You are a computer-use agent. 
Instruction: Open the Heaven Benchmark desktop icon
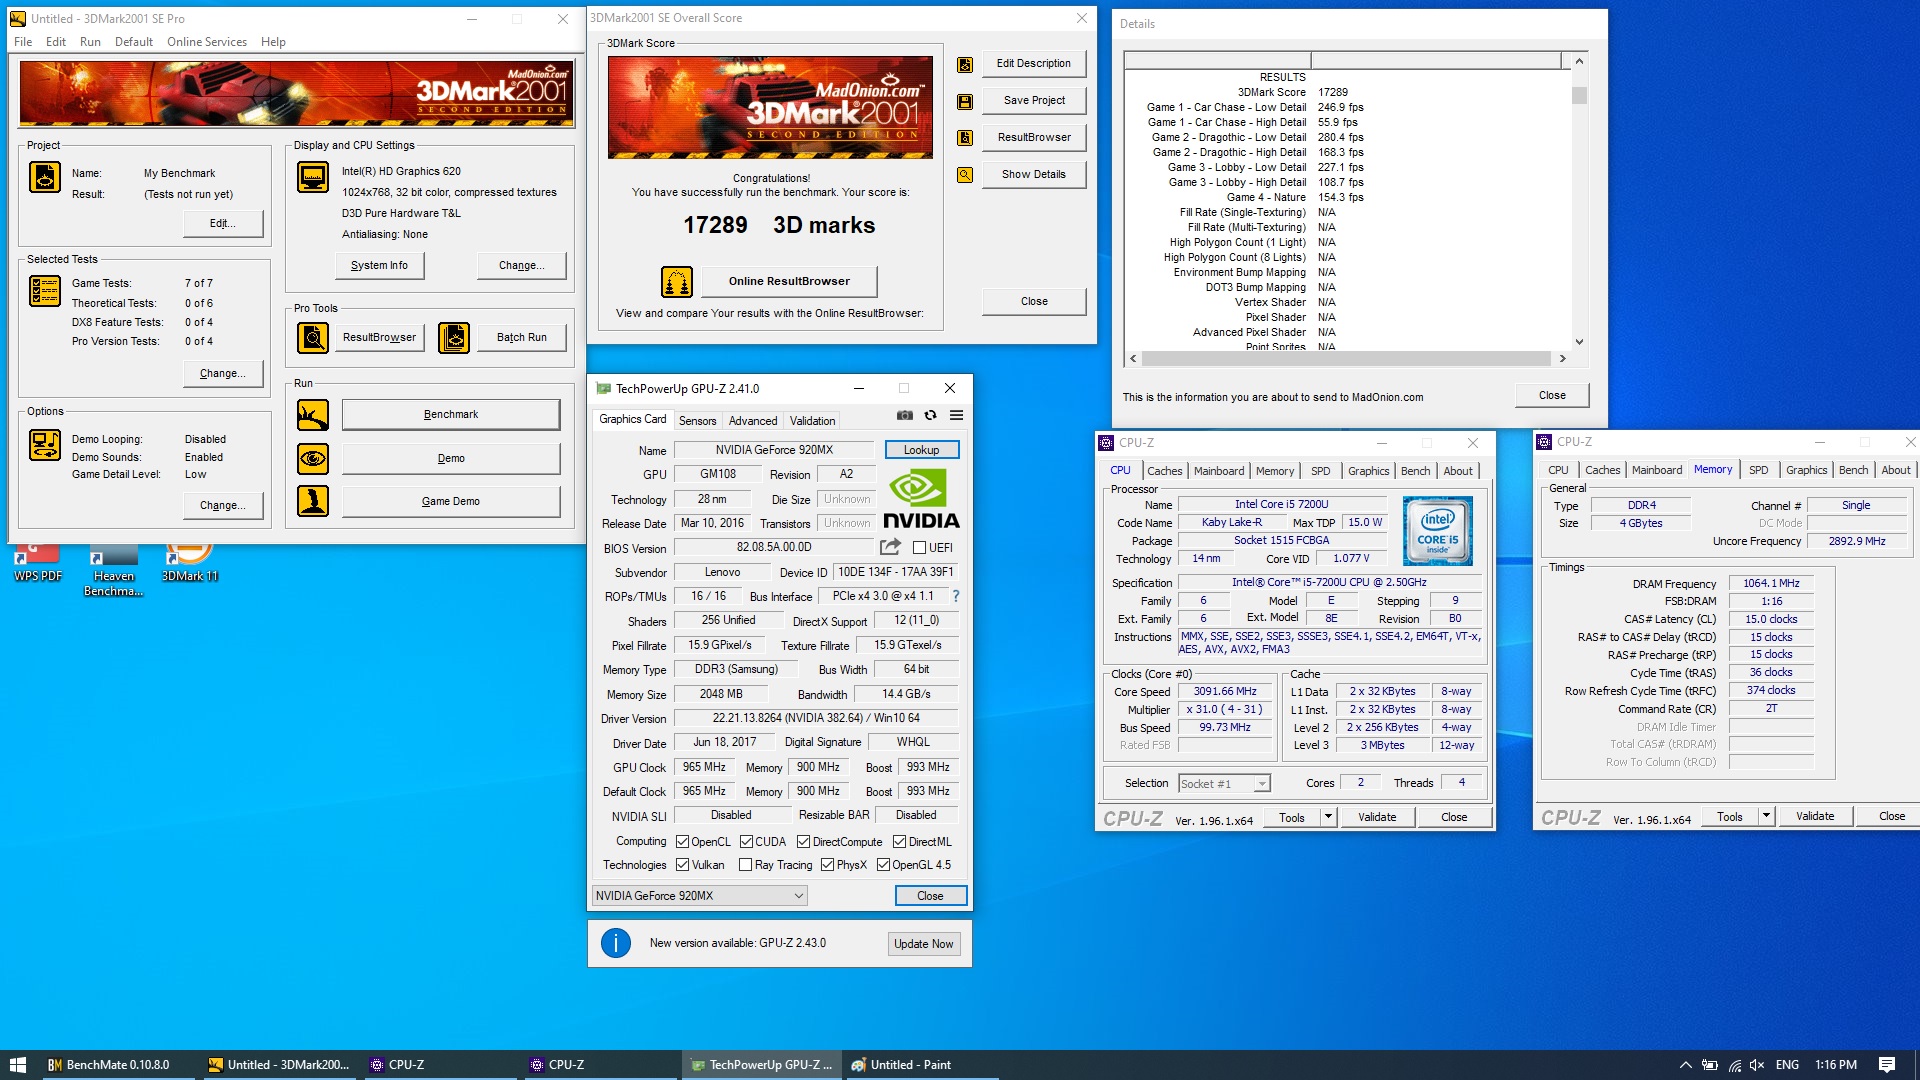[x=113, y=571]
